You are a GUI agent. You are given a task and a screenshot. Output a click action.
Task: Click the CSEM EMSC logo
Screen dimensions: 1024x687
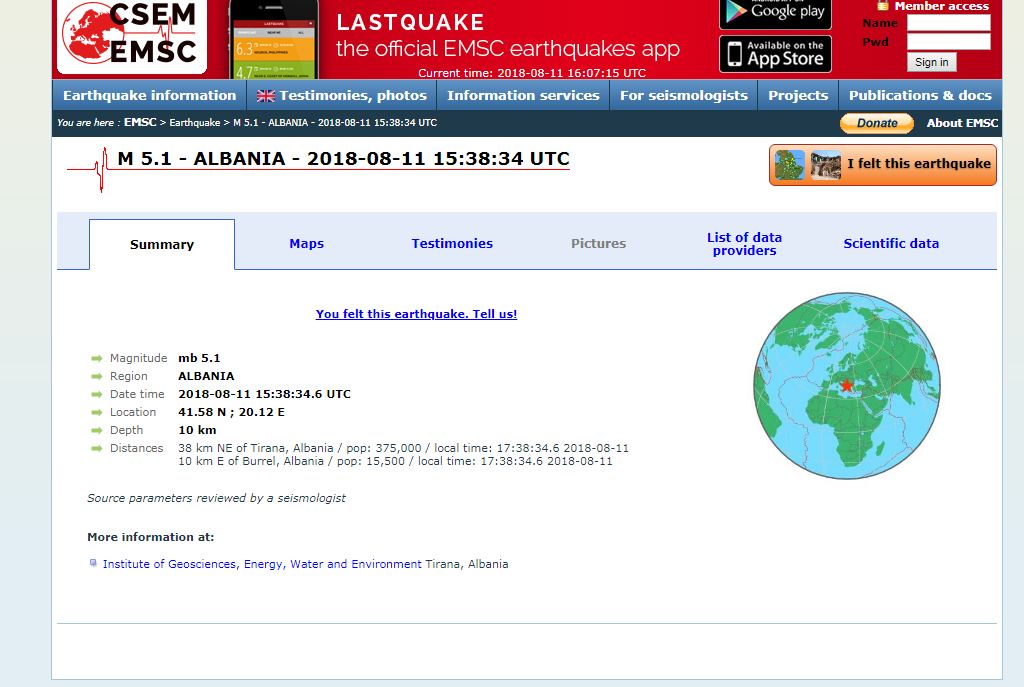[x=132, y=37]
